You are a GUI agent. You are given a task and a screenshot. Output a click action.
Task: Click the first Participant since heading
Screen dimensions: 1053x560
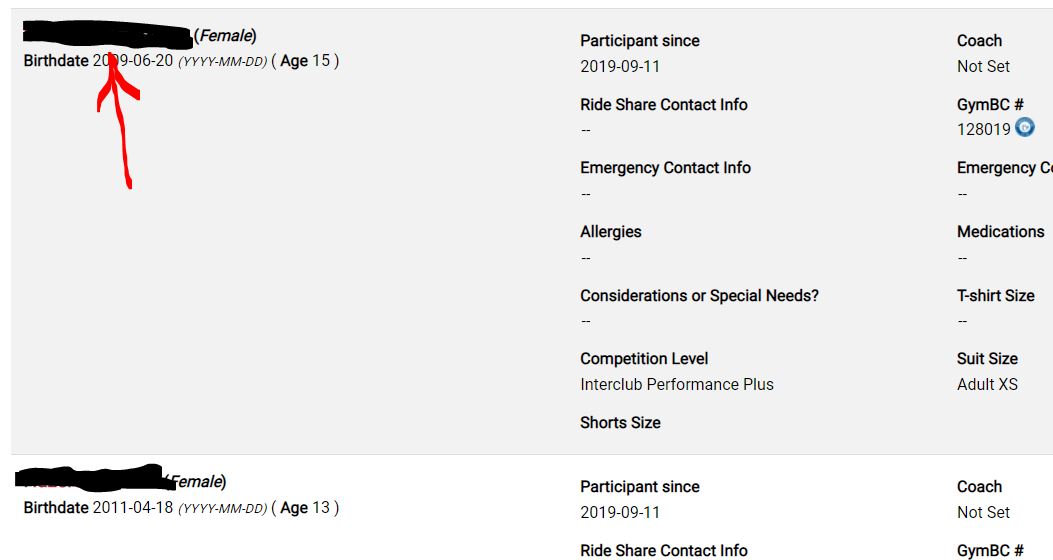[640, 41]
